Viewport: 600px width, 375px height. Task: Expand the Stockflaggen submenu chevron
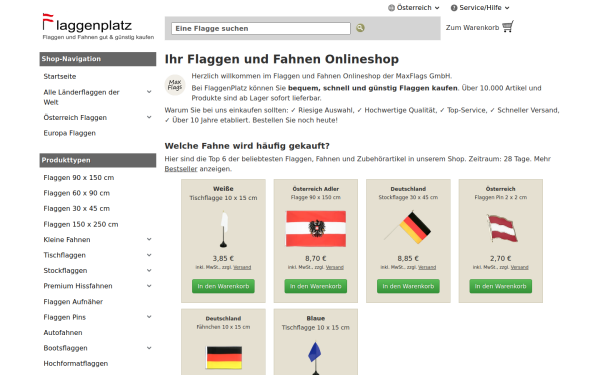[x=149, y=271]
